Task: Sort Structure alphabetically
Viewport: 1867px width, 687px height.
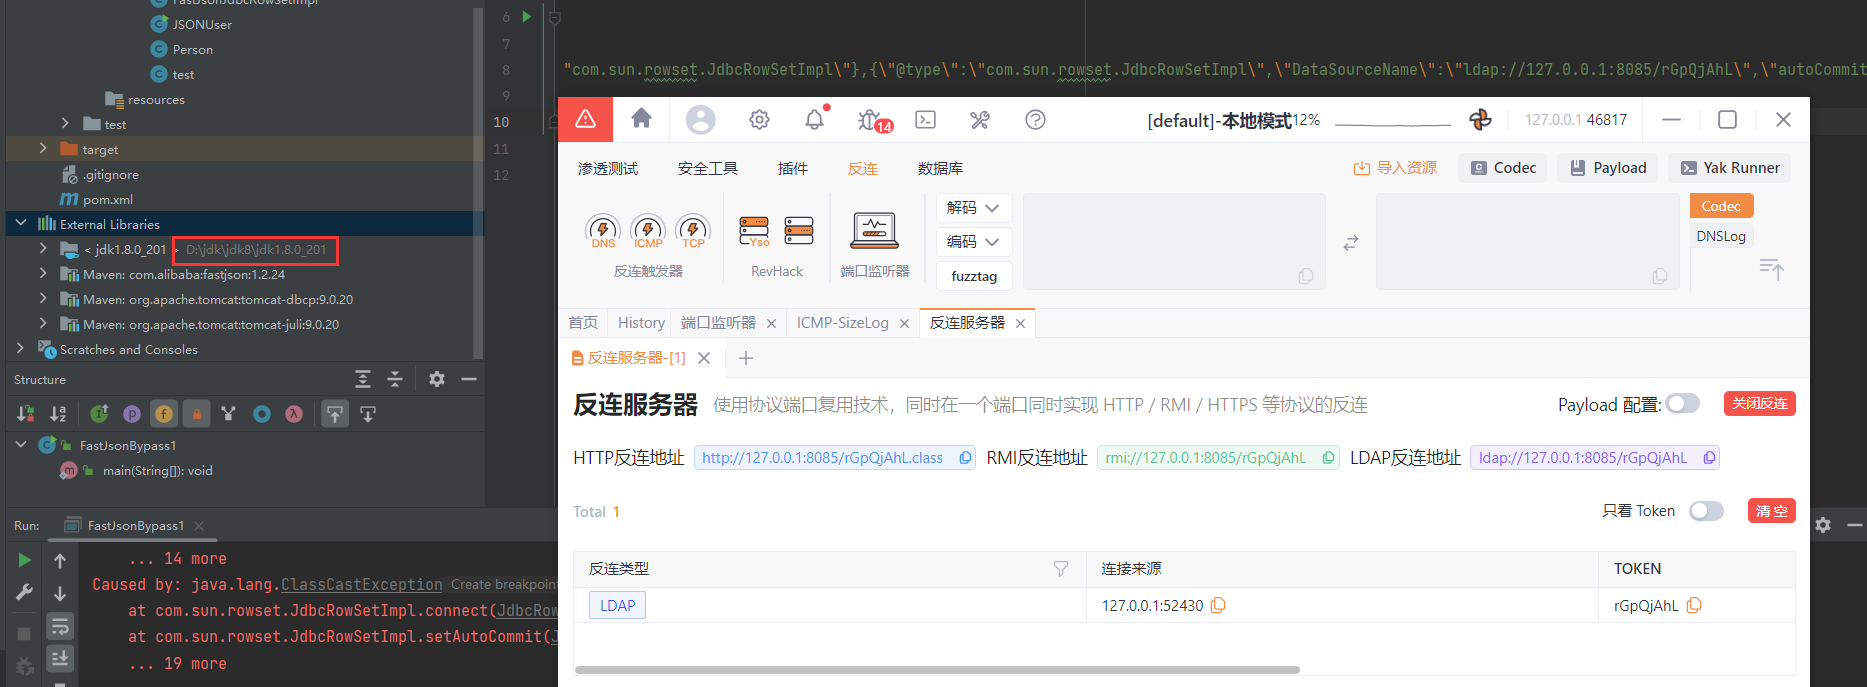Action: 59,414
